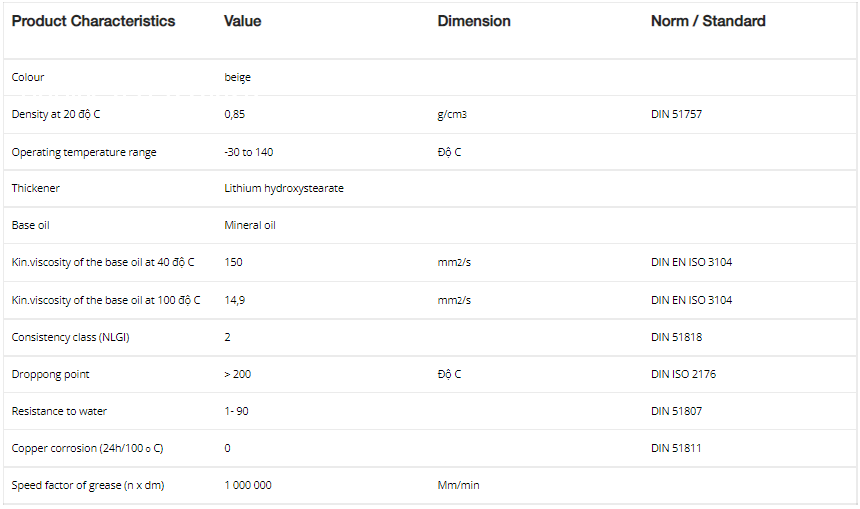
Task: Select the DIN 51818 standard cell
Action: pyautogui.click(x=676, y=337)
